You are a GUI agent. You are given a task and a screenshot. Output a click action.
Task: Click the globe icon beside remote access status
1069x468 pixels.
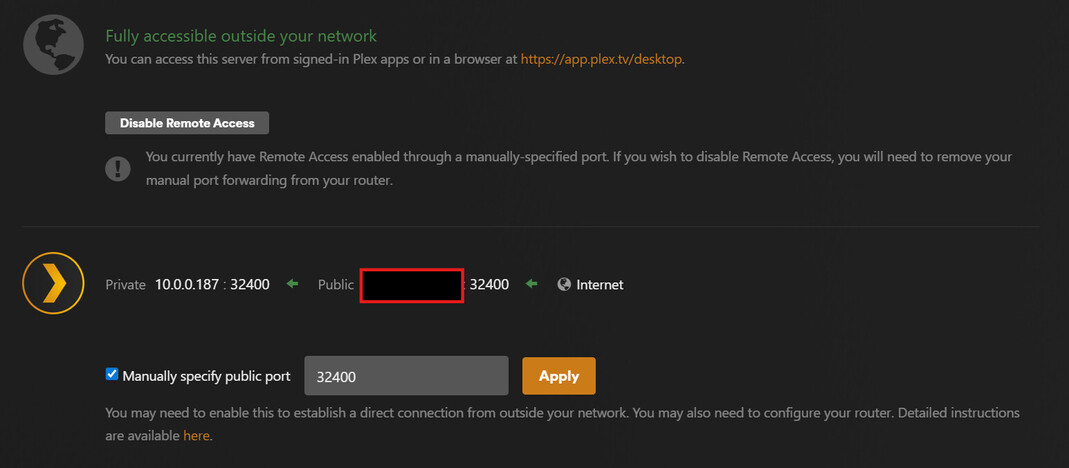[x=53, y=45]
